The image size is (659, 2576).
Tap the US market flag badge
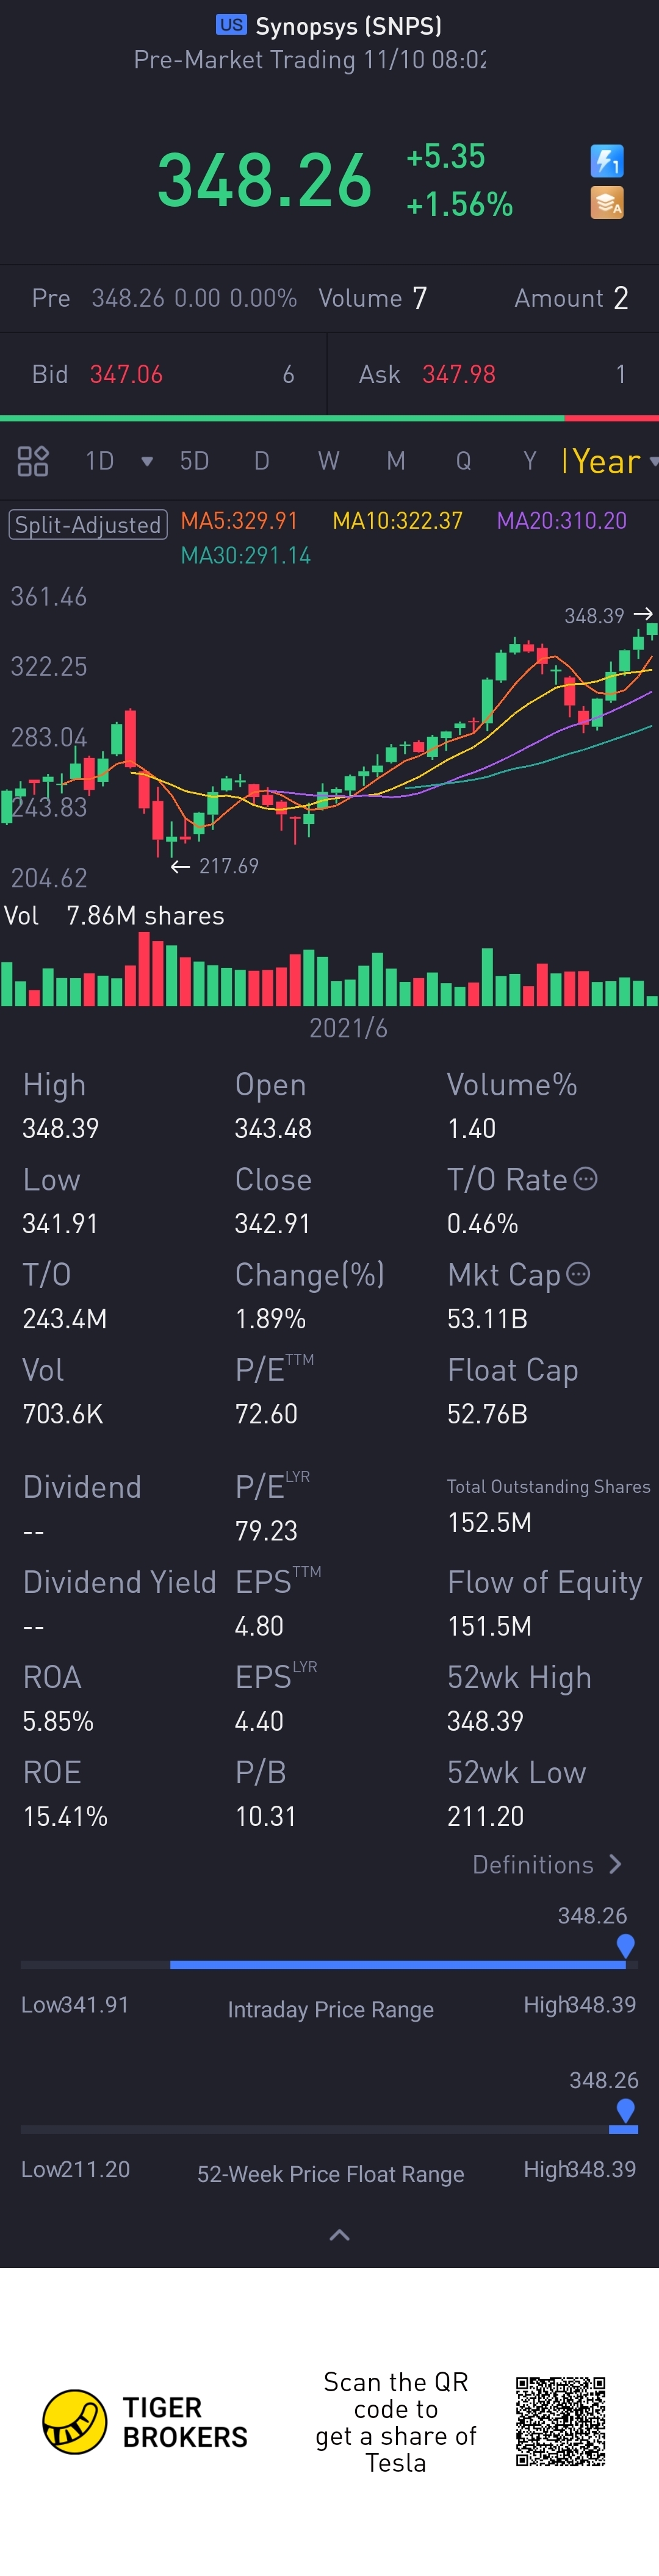[x=231, y=25]
